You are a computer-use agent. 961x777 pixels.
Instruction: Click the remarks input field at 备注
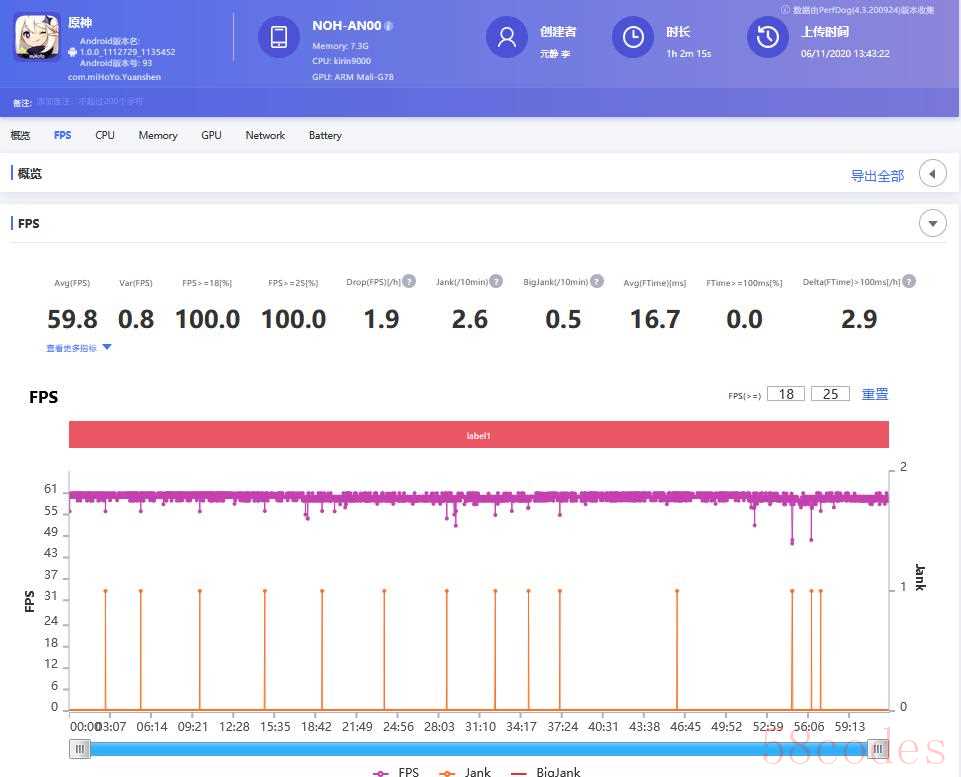90,102
